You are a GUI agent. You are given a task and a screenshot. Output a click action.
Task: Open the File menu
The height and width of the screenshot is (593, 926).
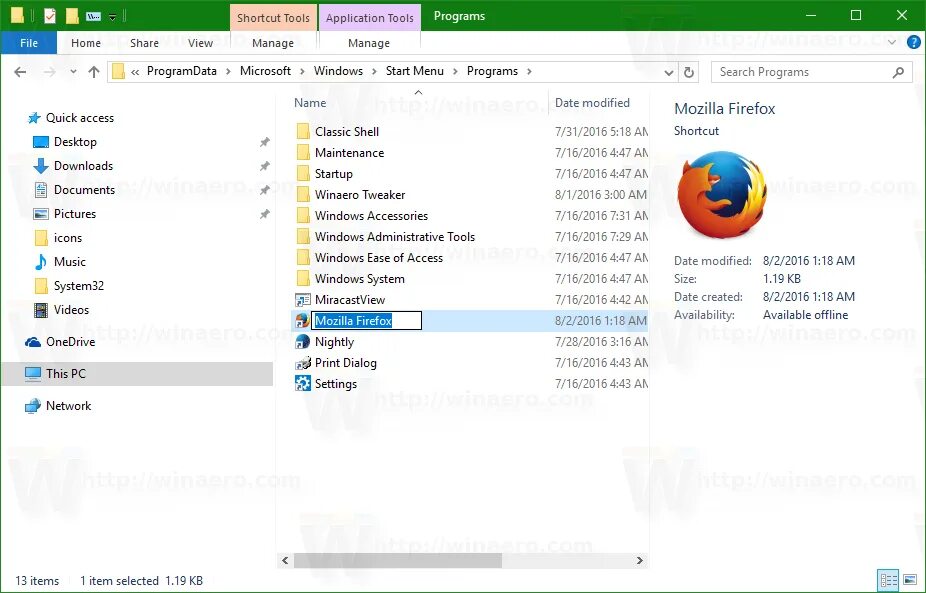29,43
